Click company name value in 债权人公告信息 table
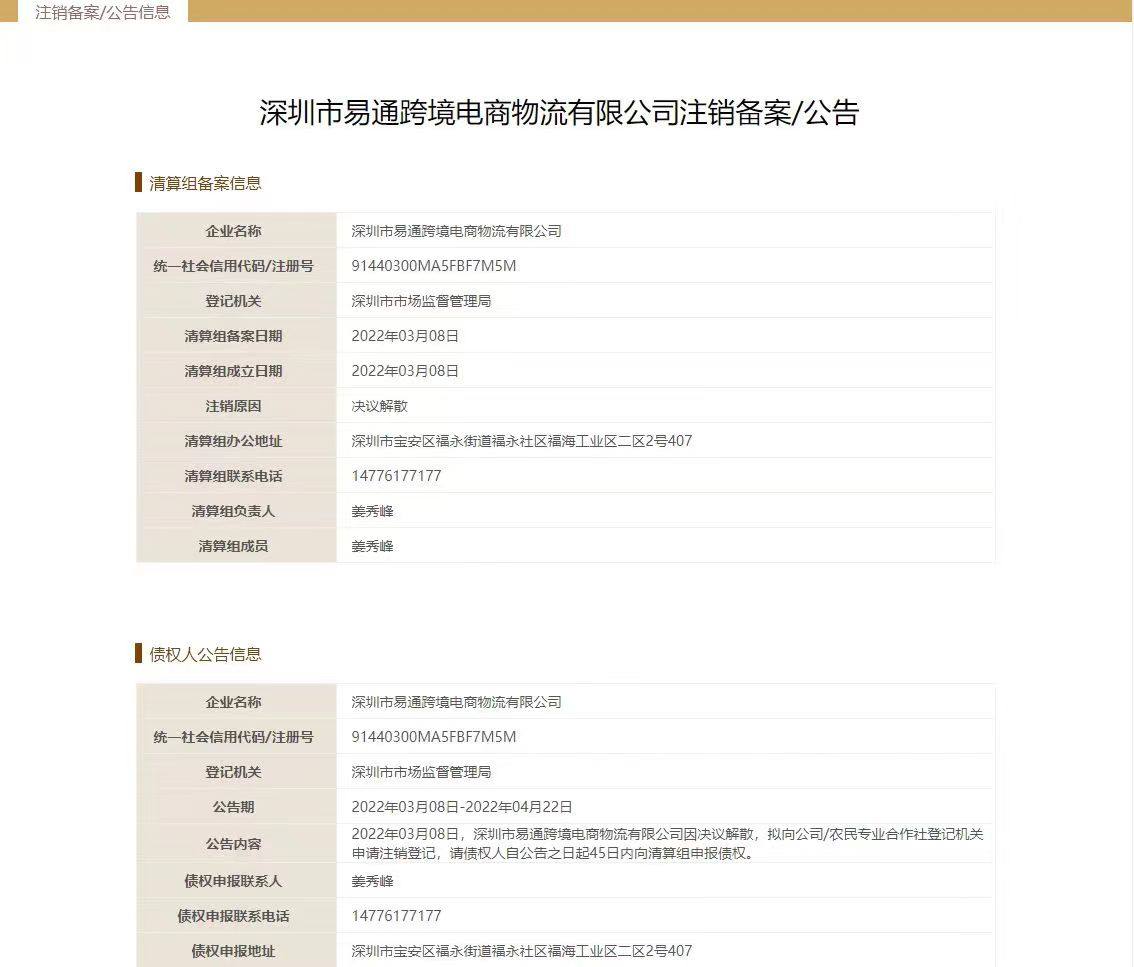Viewport: 1134px width, 967px height. pos(456,702)
